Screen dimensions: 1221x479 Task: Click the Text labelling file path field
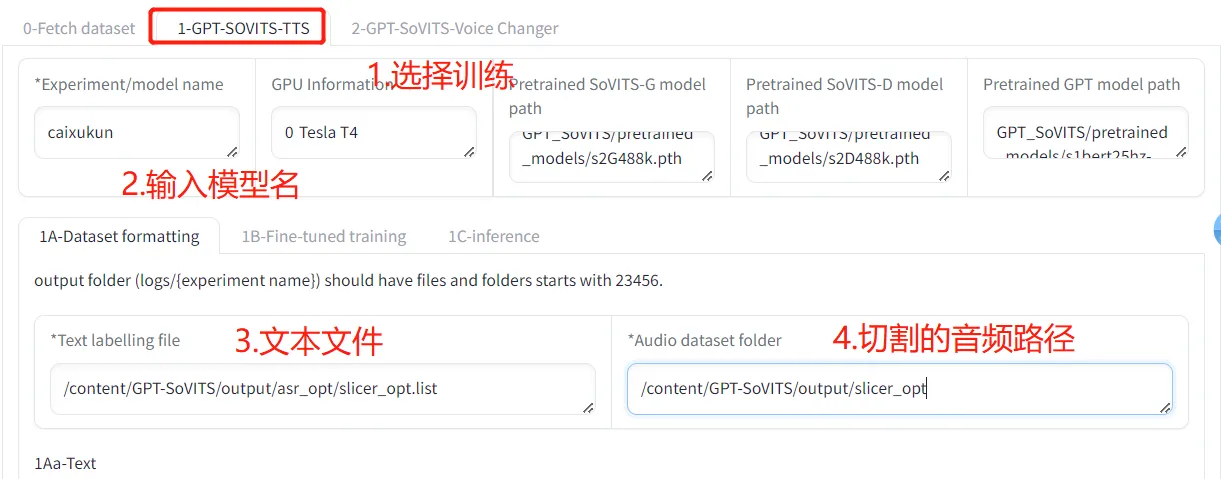pyautogui.click(x=323, y=389)
